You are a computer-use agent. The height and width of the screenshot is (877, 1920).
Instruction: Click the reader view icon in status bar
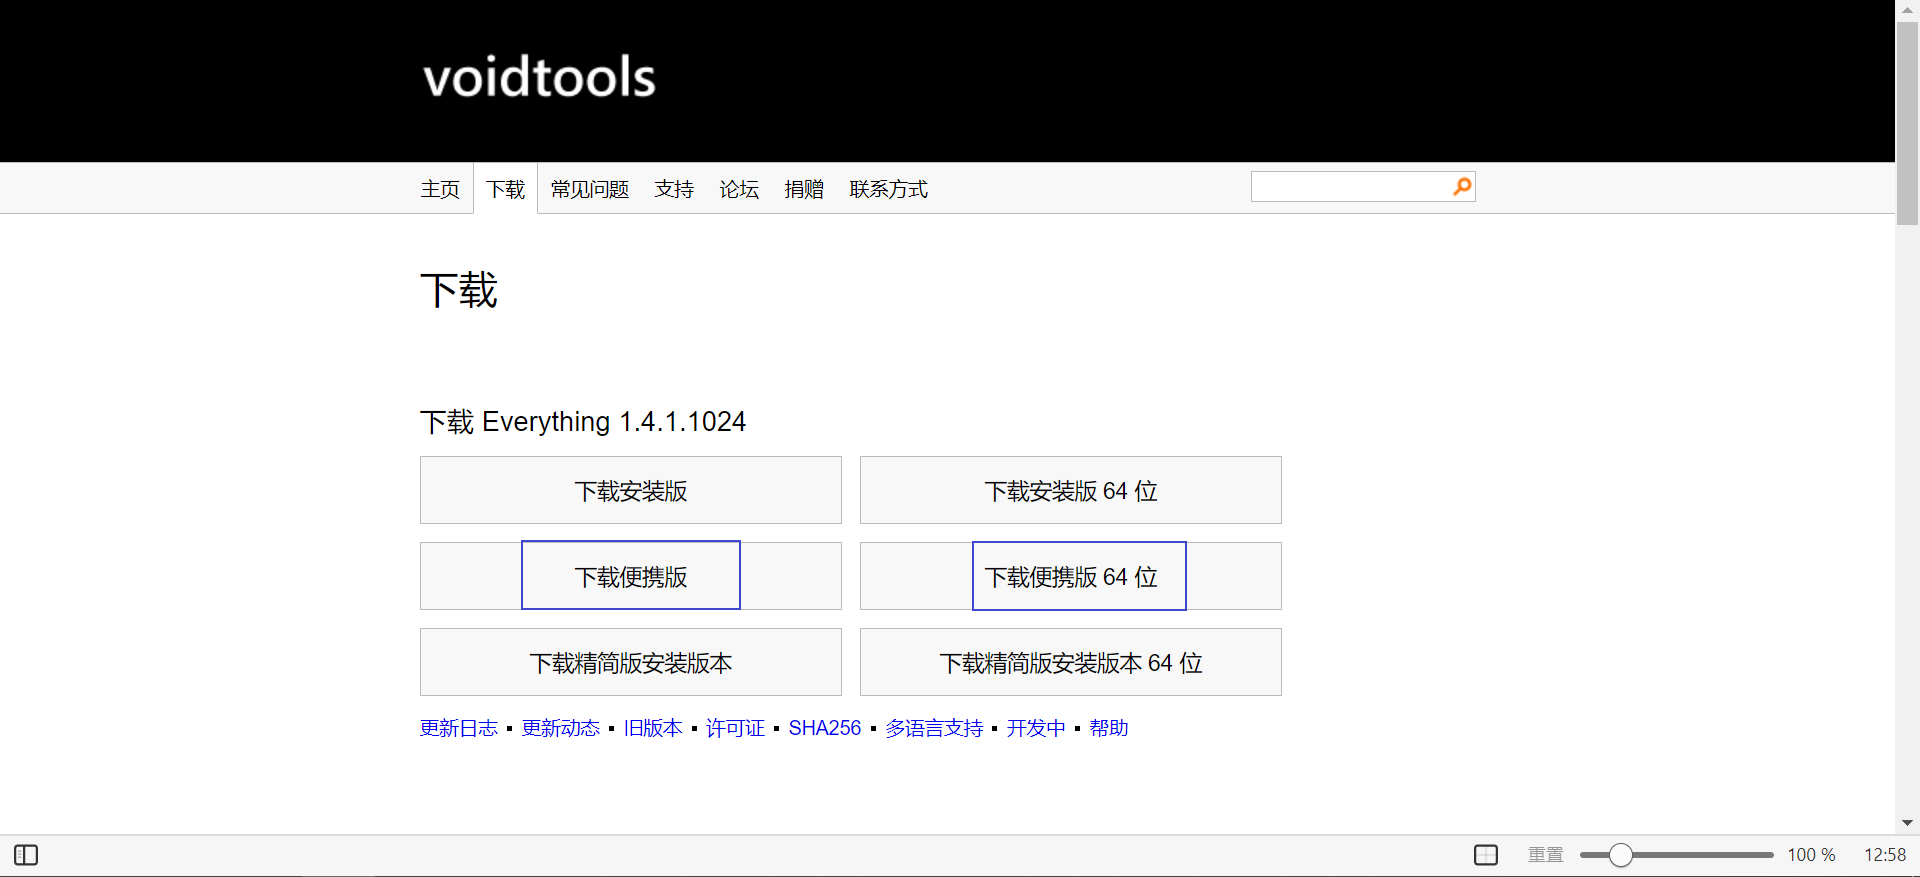pos(1486,855)
